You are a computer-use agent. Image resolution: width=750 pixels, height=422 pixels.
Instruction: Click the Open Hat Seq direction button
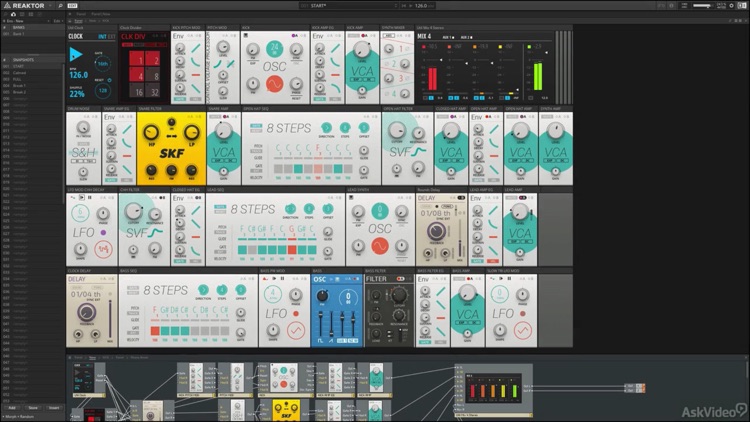(x=326, y=128)
